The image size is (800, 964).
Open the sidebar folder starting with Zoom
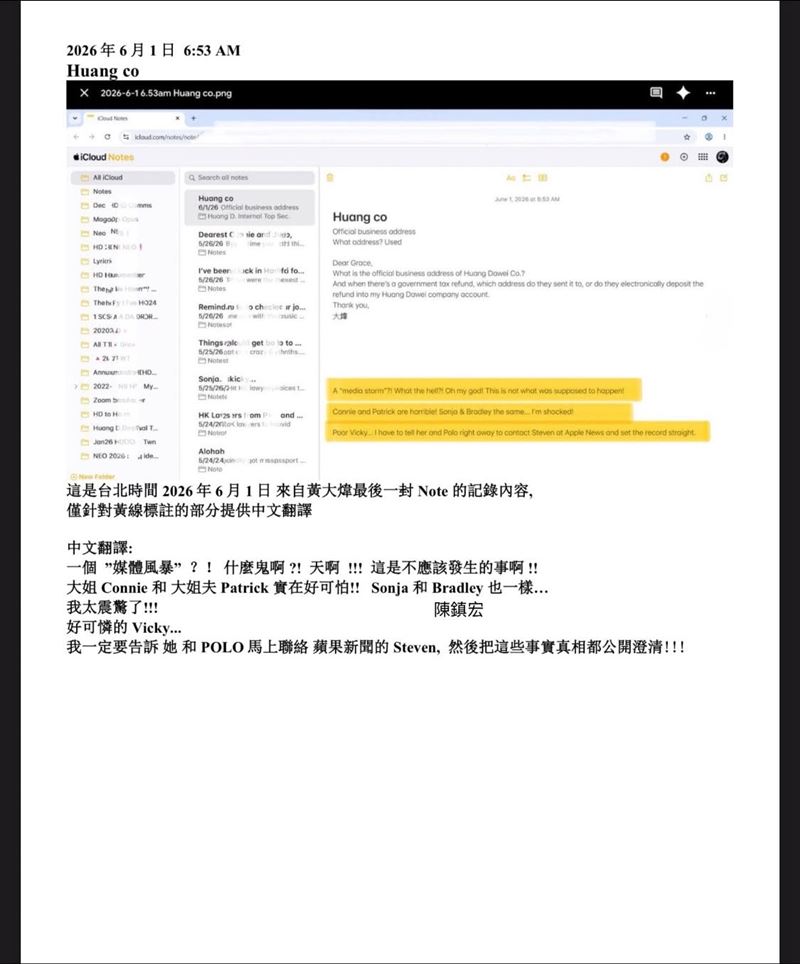[x=123, y=400]
